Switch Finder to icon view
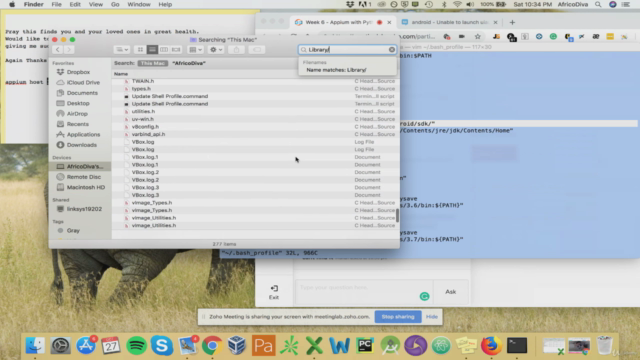 coord(140,49)
